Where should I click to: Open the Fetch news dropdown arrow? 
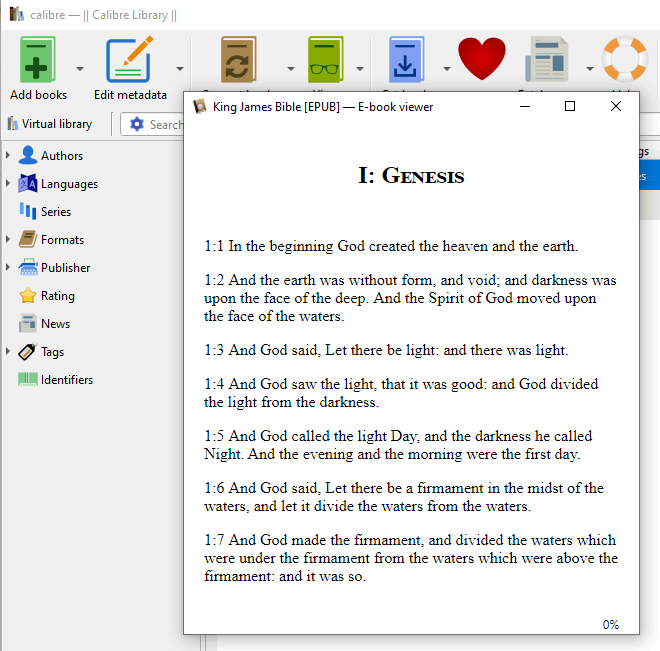click(590, 68)
